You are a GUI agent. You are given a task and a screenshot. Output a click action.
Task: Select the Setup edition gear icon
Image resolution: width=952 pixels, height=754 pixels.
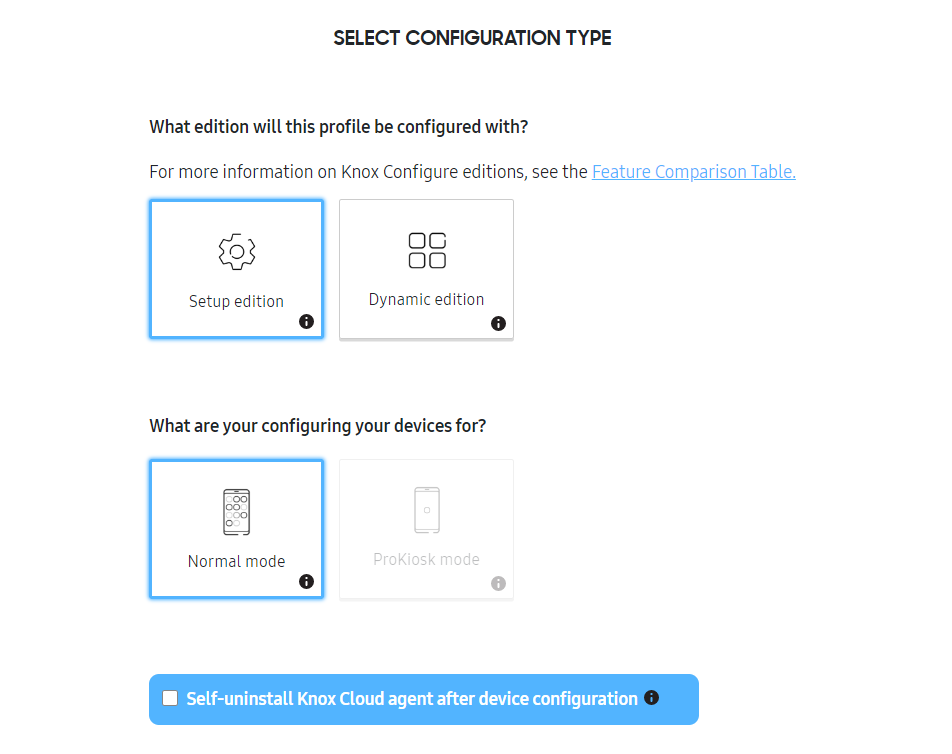[x=236, y=251]
